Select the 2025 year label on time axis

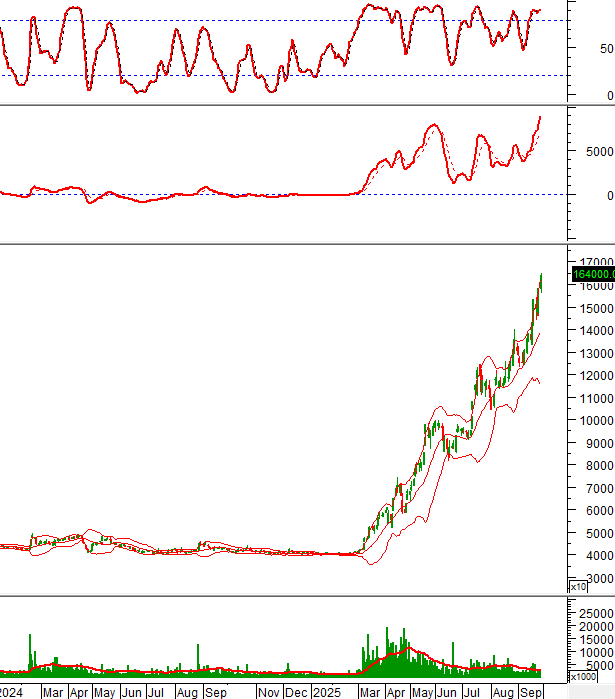click(x=327, y=691)
